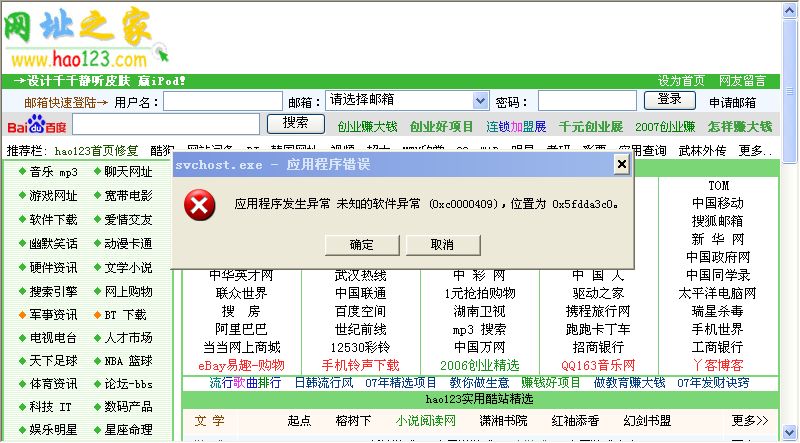800x443 pixels.
Task: Open the 中华英才网 link
Action: pyautogui.click(x=241, y=276)
